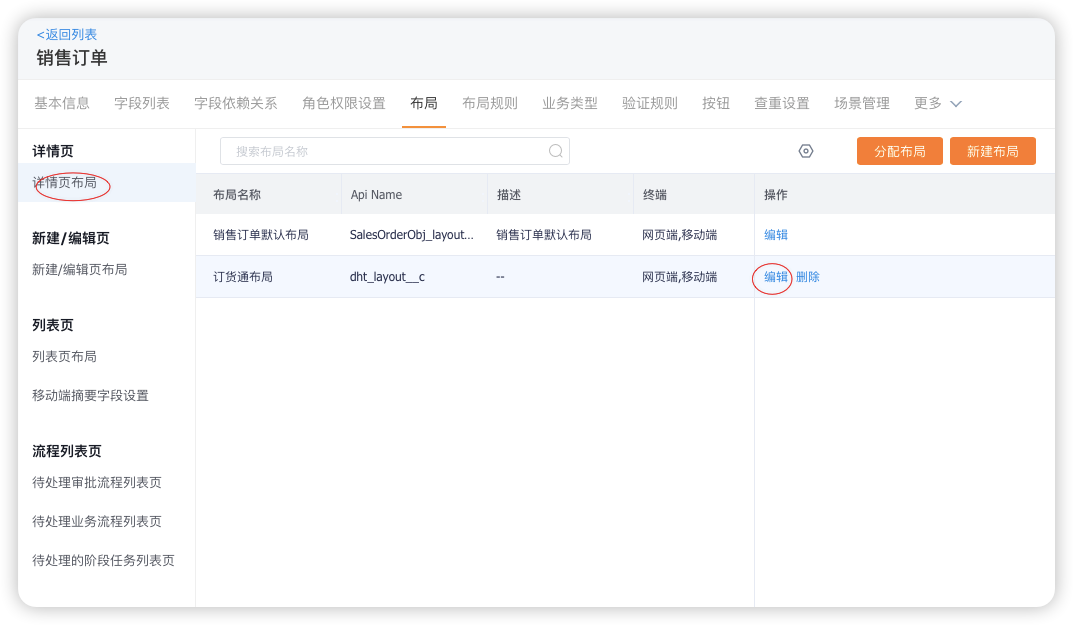The width and height of the screenshot is (1073, 625).
Task: Delete the 订货通布局 row
Action: point(807,277)
